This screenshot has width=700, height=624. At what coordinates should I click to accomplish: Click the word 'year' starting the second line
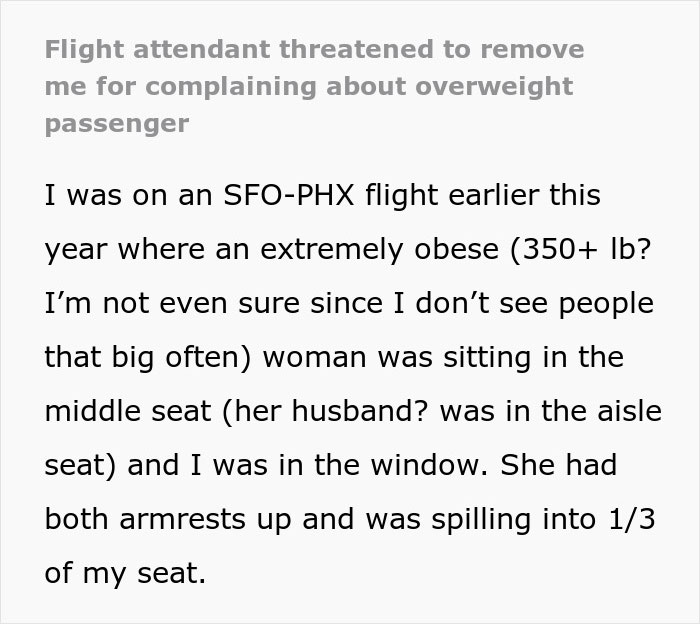75,250
